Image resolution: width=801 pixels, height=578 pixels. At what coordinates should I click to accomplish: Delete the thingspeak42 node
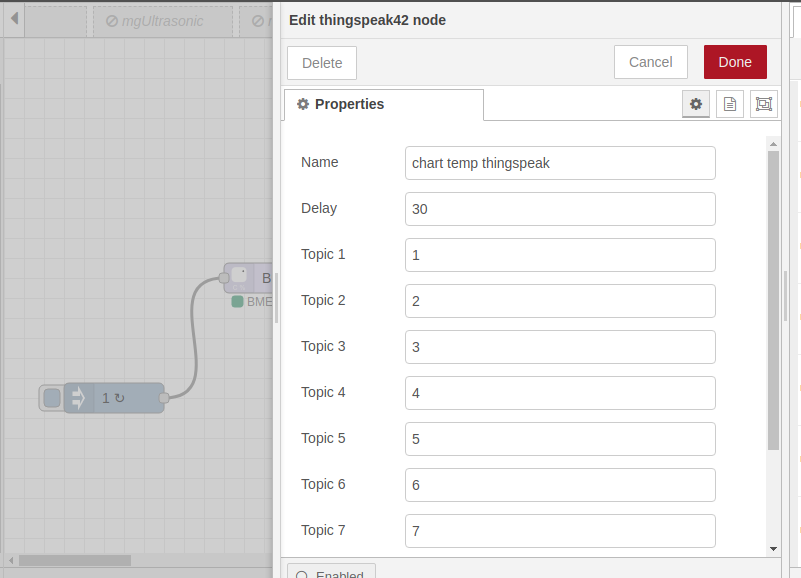click(322, 62)
